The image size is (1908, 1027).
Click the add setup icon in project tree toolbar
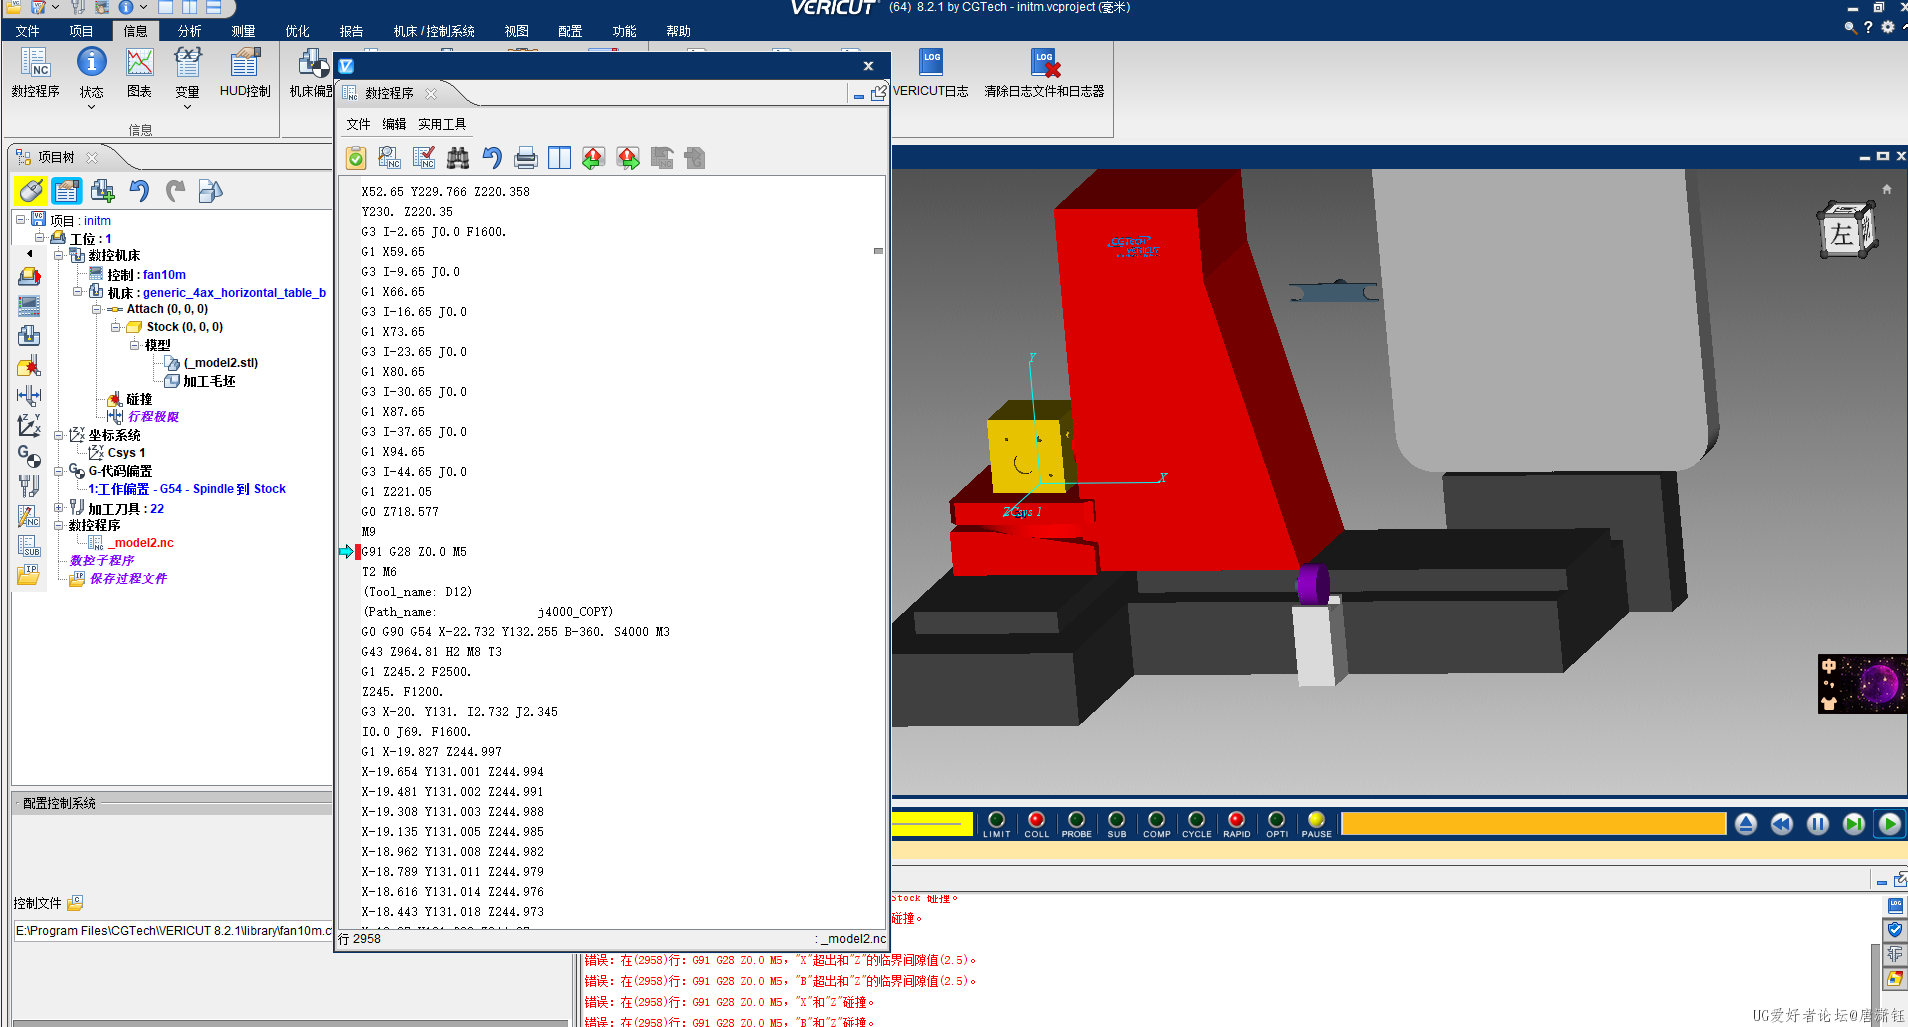coord(103,190)
